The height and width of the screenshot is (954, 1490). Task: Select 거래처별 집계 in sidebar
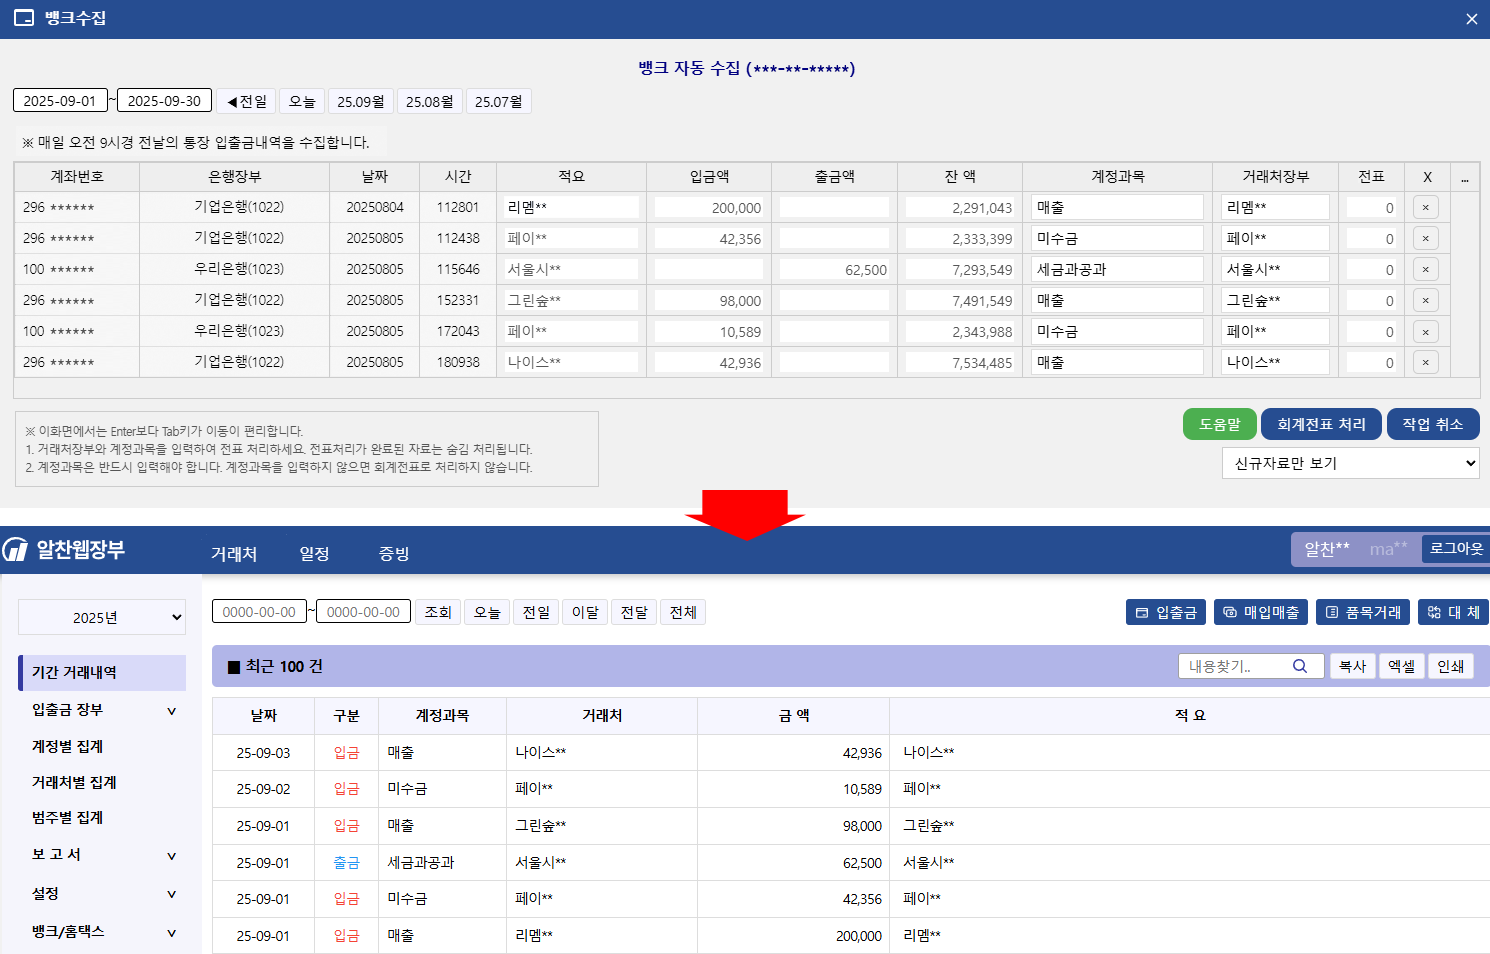click(x=74, y=783)
